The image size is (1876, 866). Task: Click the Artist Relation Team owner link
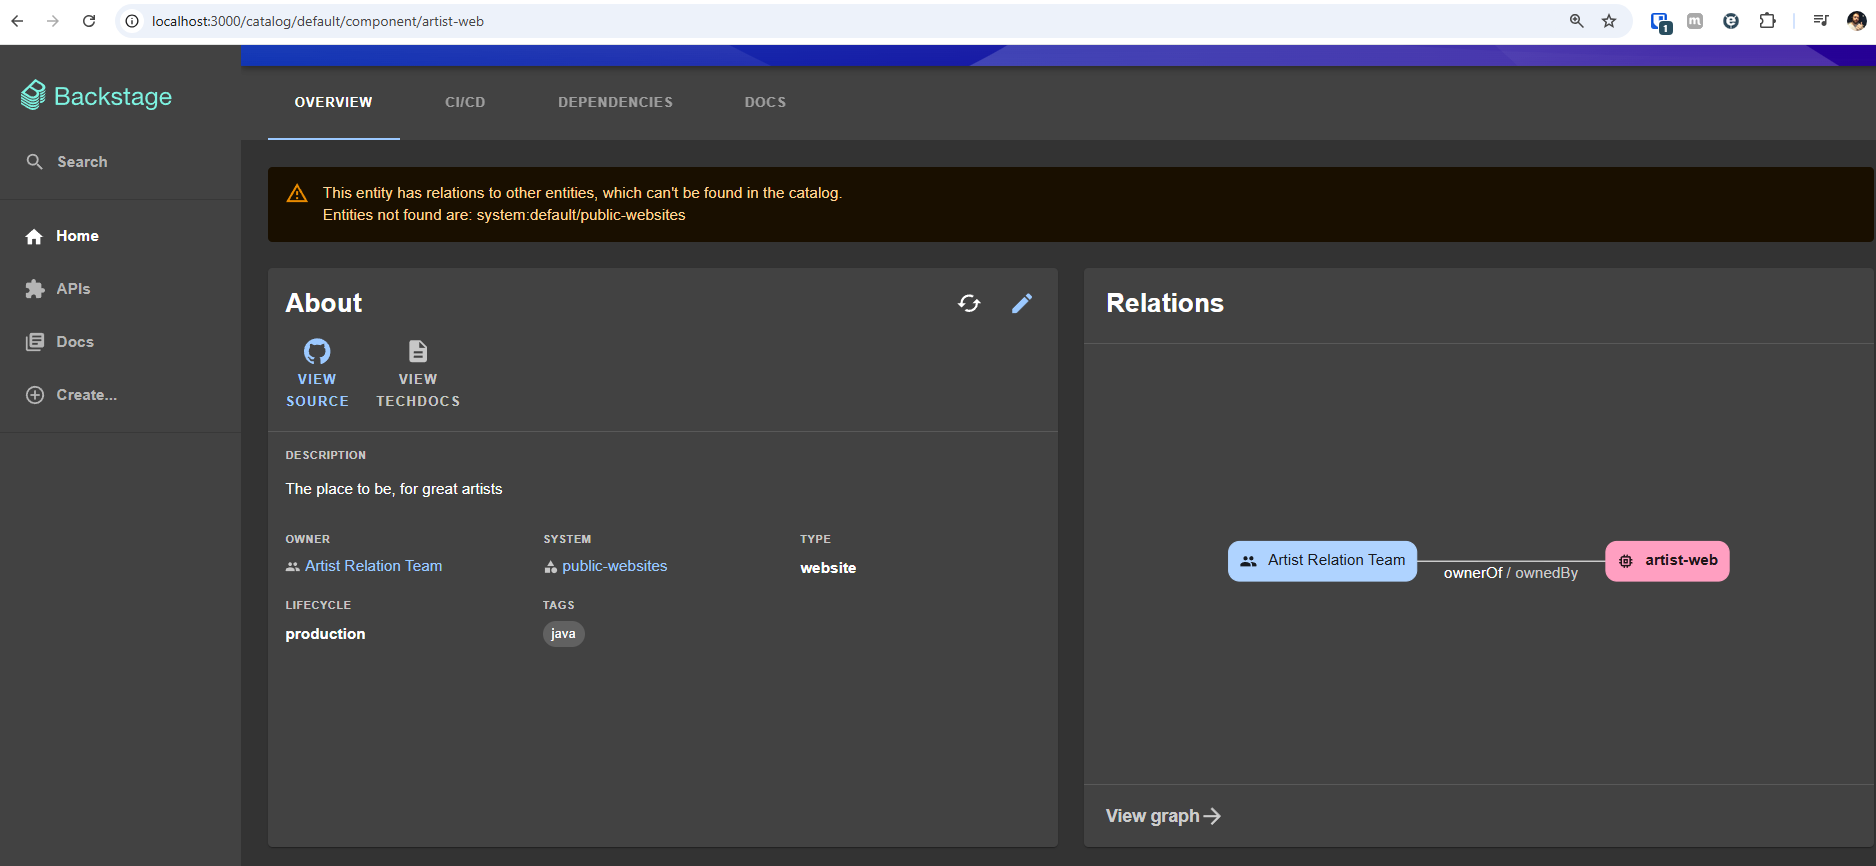(373, 566)
